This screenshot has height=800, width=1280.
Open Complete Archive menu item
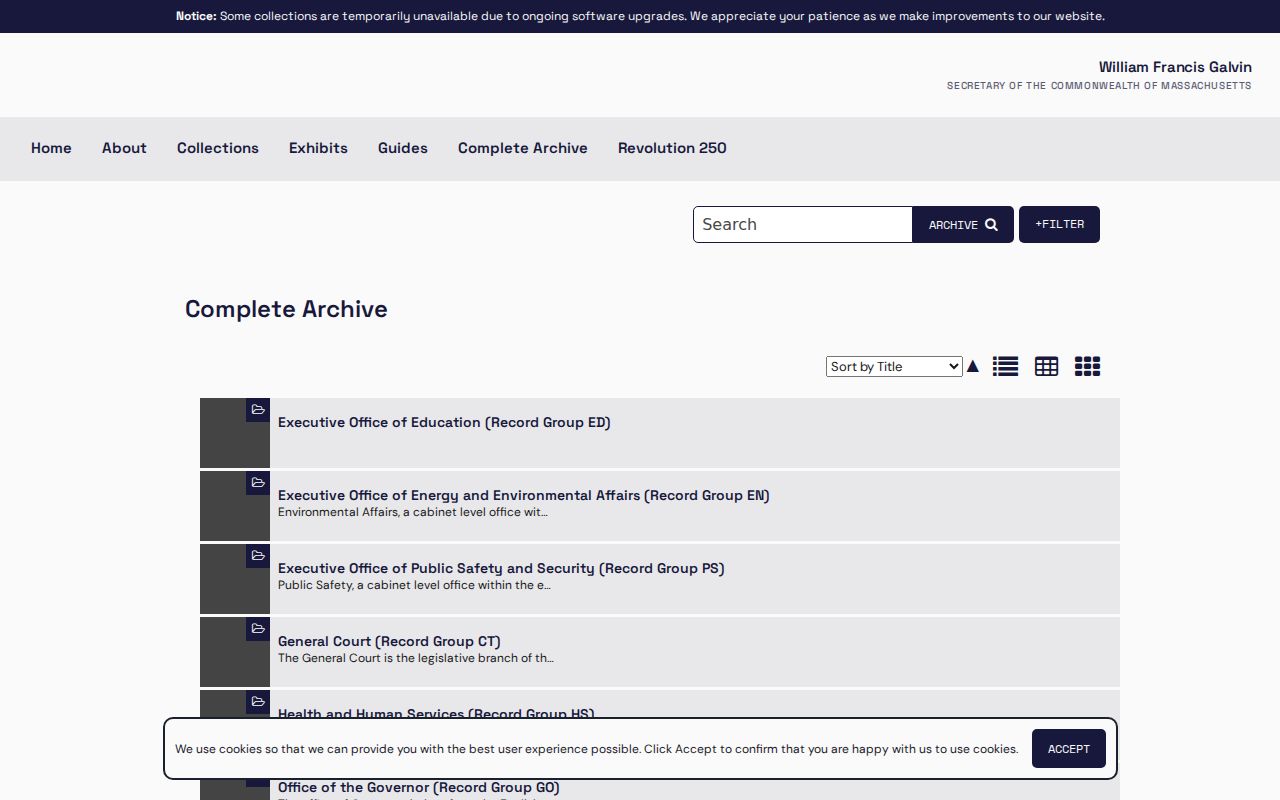523,148
